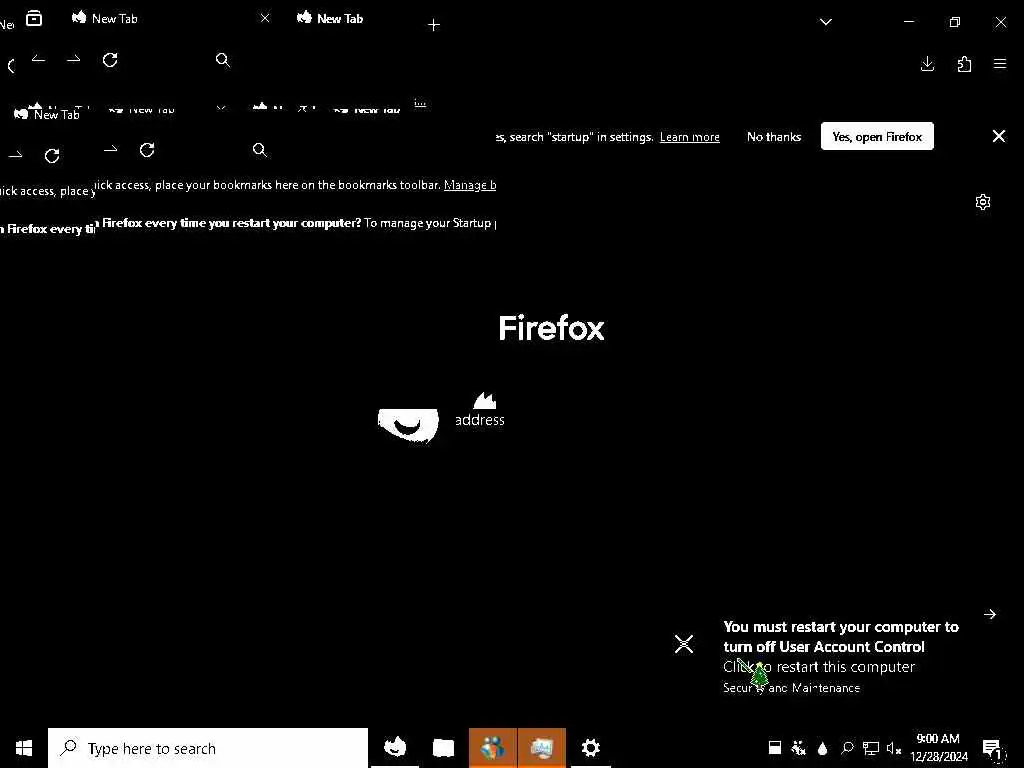1024x768 pixels.
Task: Open File Explorer from the taskbar
Action: 443,747
